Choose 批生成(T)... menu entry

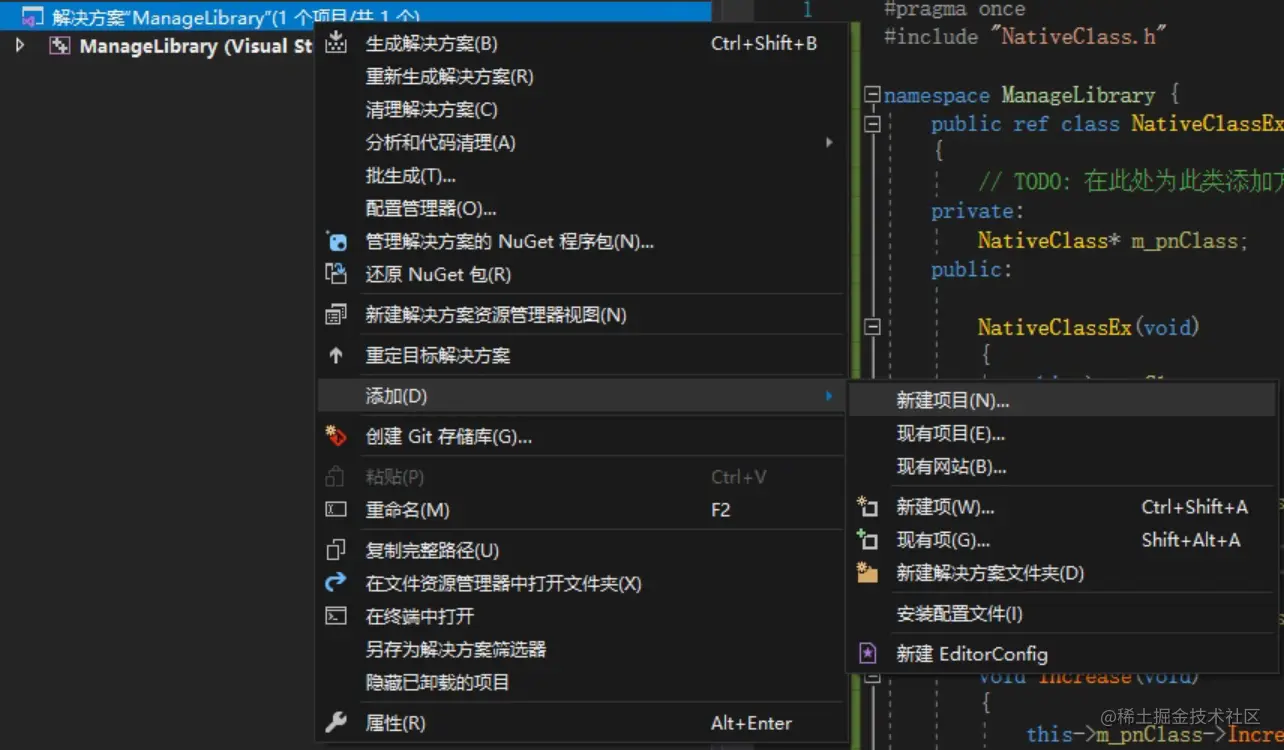pos(580,175)
